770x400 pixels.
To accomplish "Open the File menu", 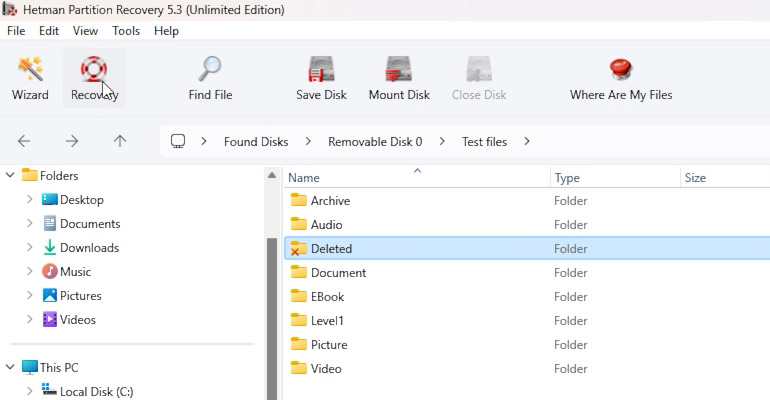I will 16,31.
